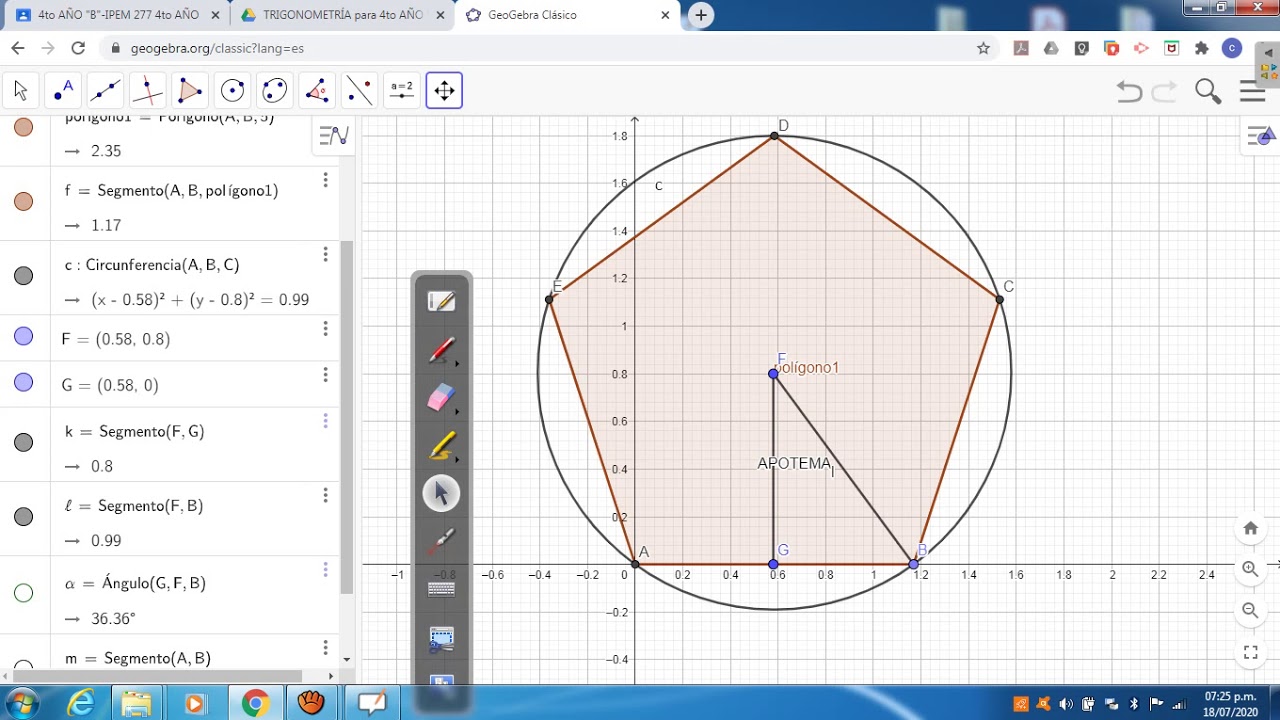Viewport: 1280px width, 720px height.
Task: Zoom out of the graphics view
Action: click(x=1250, y=610)
